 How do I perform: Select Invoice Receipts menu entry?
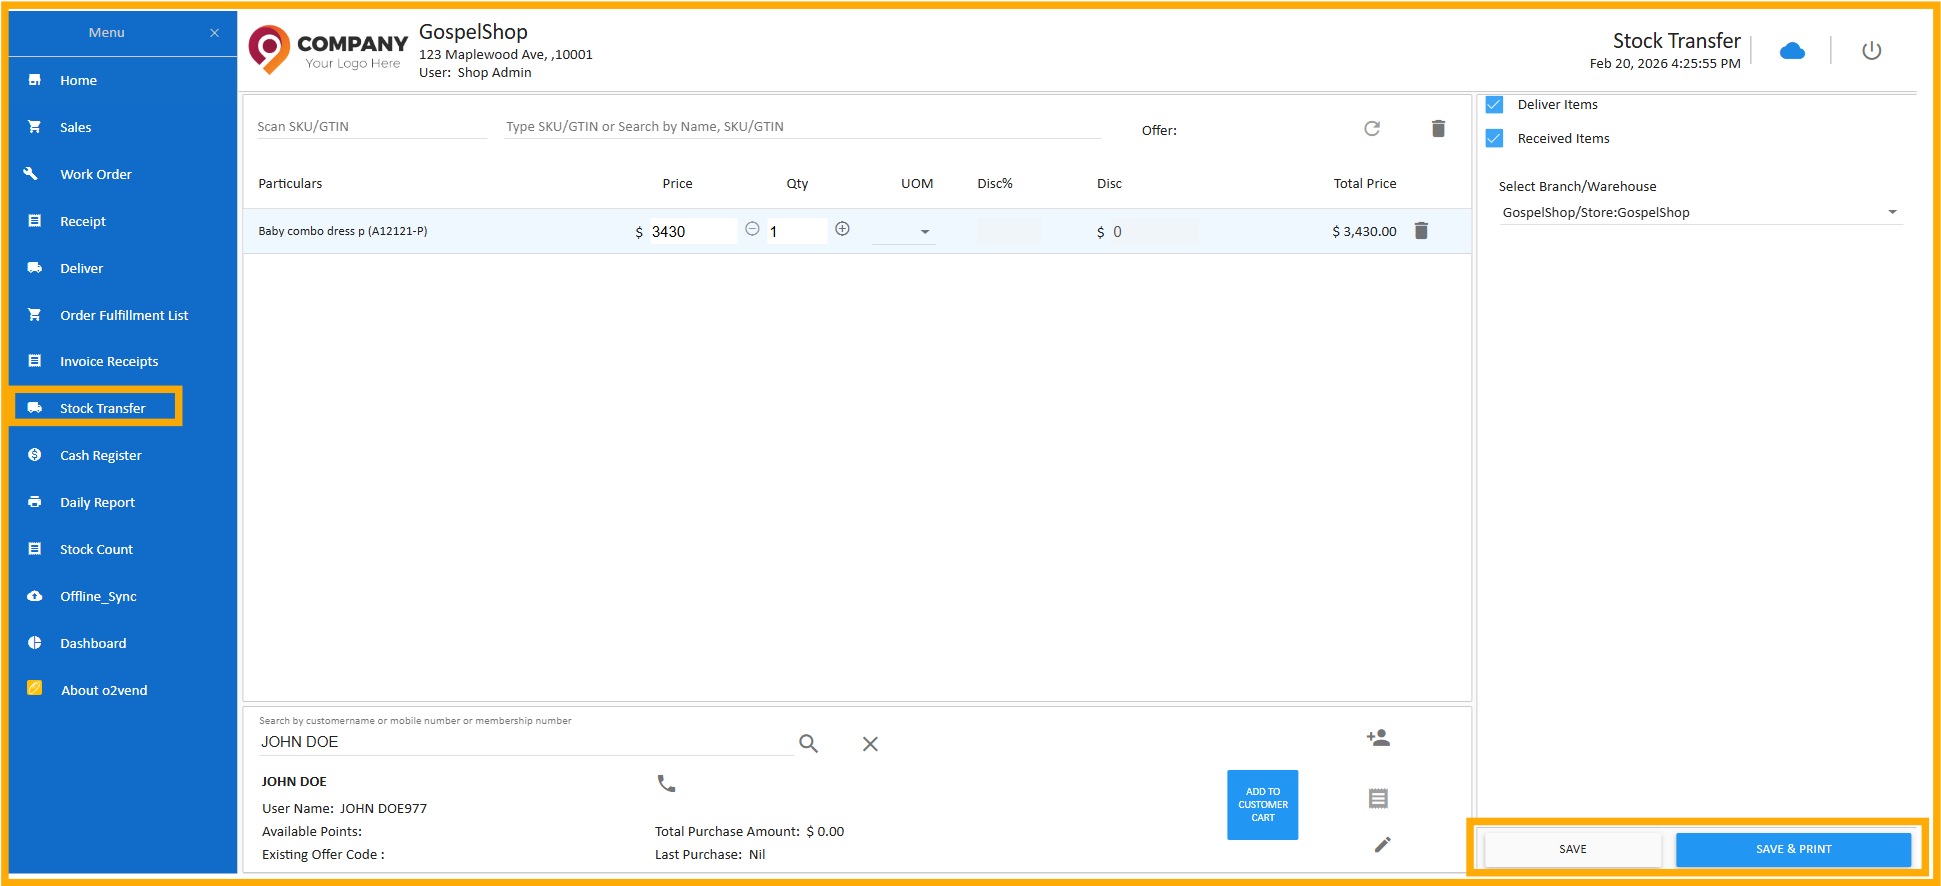109,362
